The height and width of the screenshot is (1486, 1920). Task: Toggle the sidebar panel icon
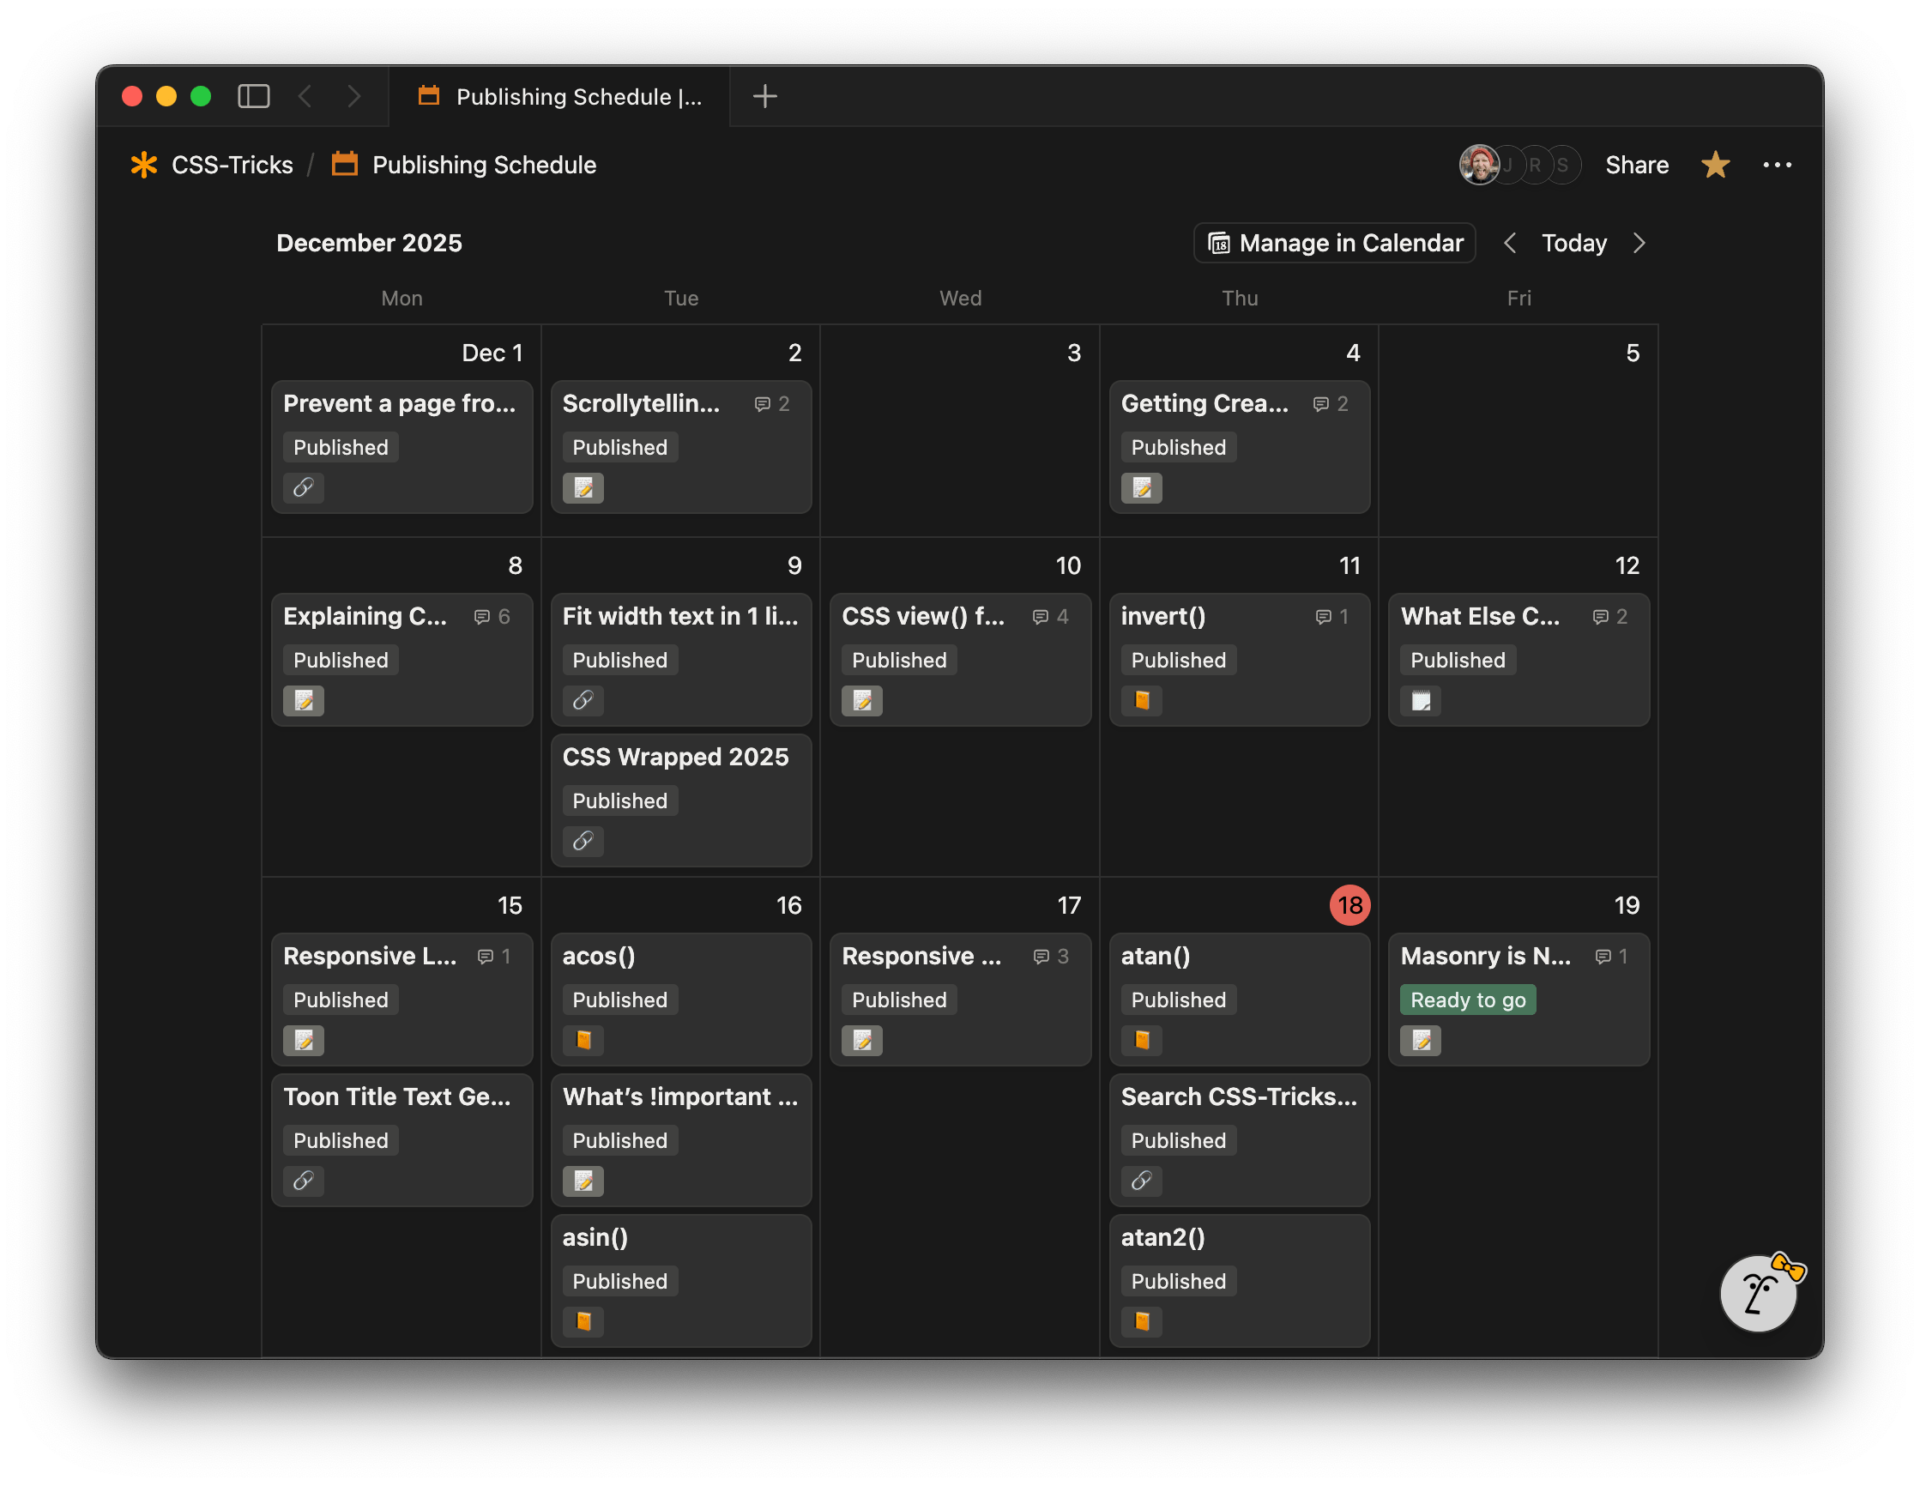(253, 96)
